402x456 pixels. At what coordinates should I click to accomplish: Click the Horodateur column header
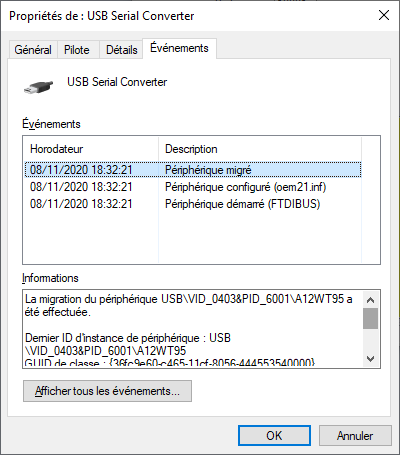tap(91, 149)
